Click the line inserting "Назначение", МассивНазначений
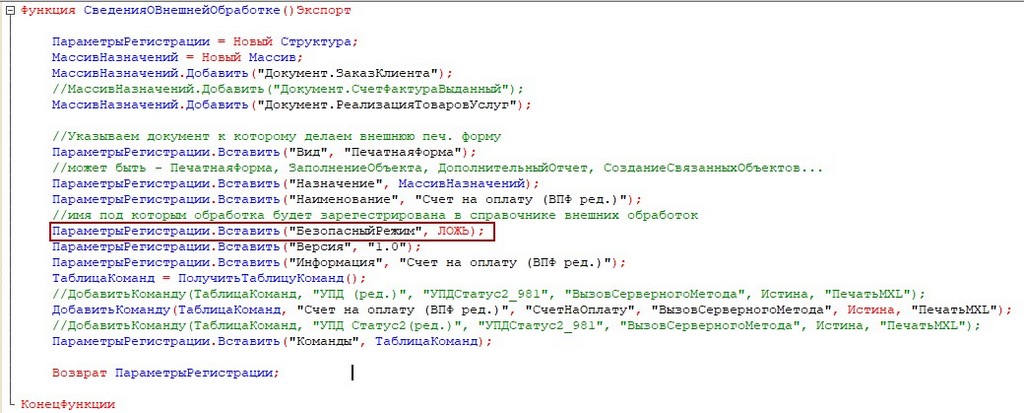Image resolution: width=1024 pixels, height=413 pixels. coord(295,184)
